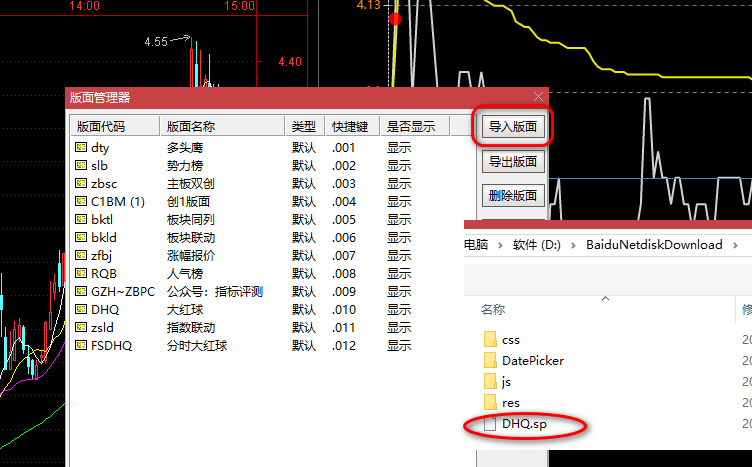
Task: Select the 主板双创 layout name
Action: tap(191, 183)
